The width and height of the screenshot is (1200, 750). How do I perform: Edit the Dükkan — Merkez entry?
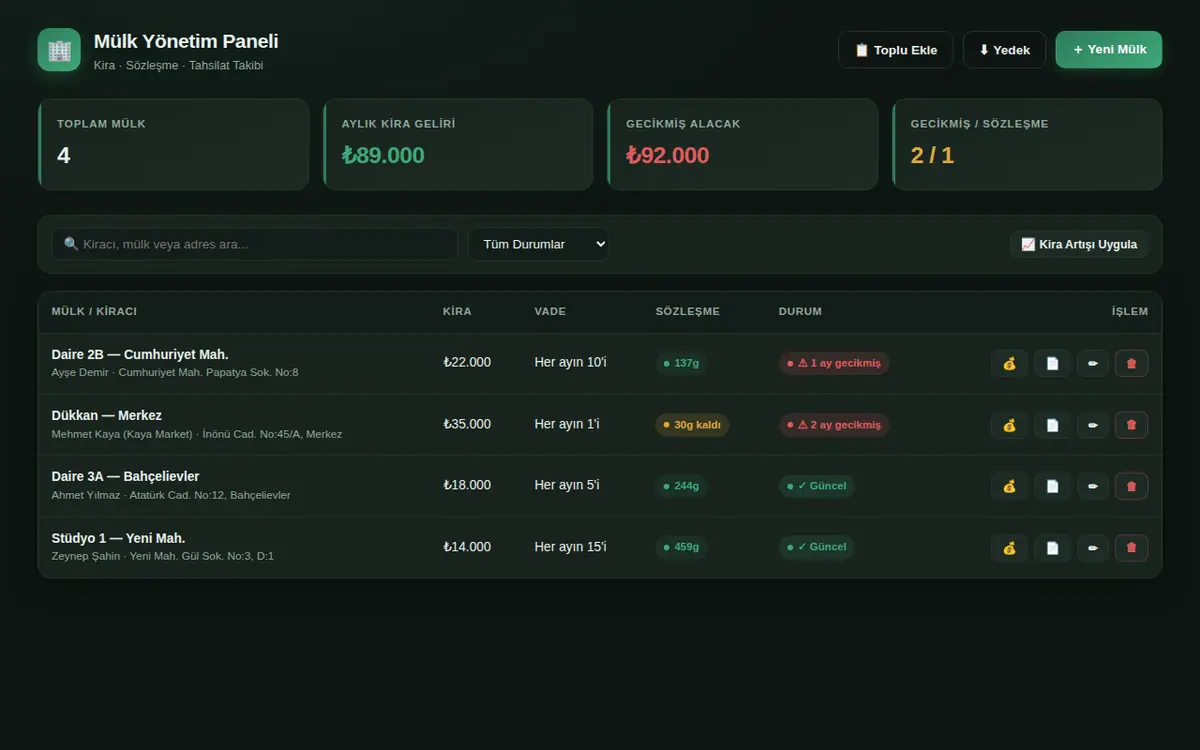tap(1093, 425)
